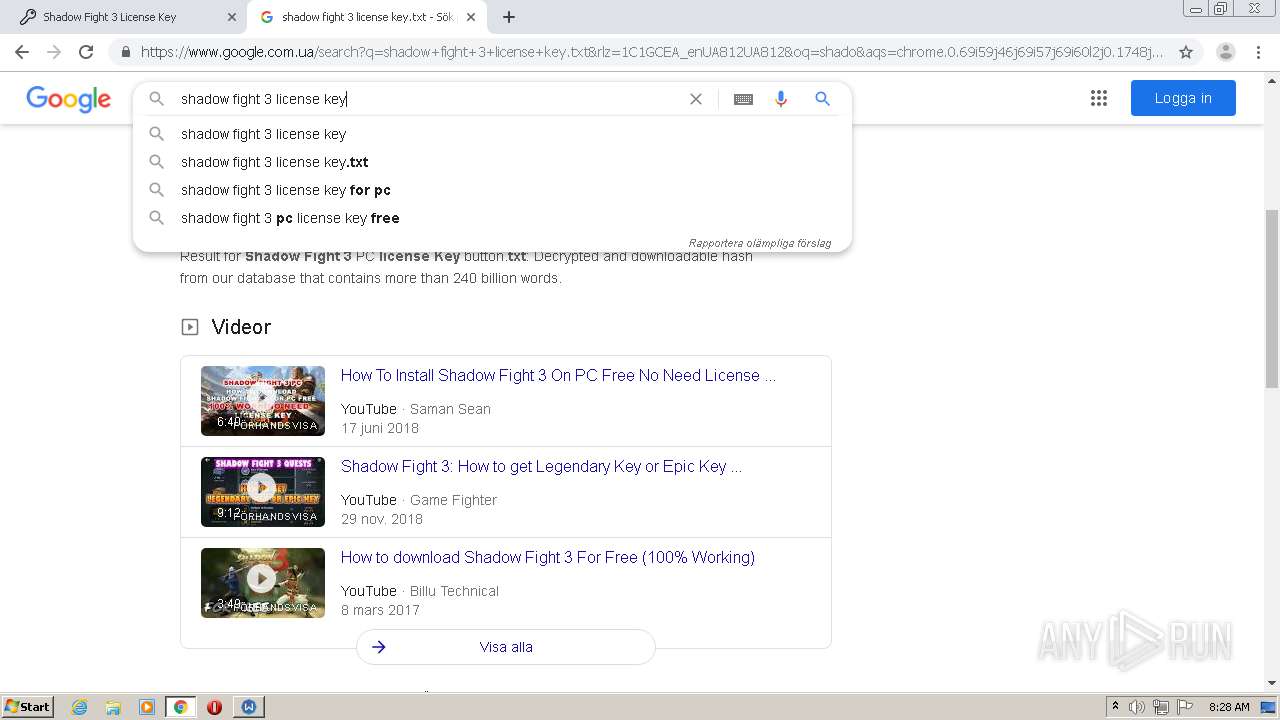This screenshot has width=1280, height=720.
Task: Open Windows Explorer folder from taskbar
Action: point(113,707)
